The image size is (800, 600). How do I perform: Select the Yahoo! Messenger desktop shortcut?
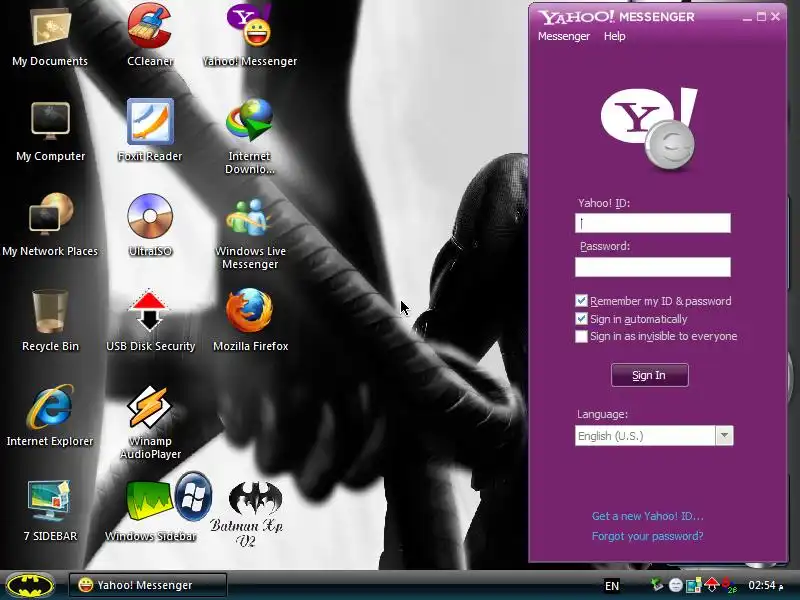[x=249, y=36]
